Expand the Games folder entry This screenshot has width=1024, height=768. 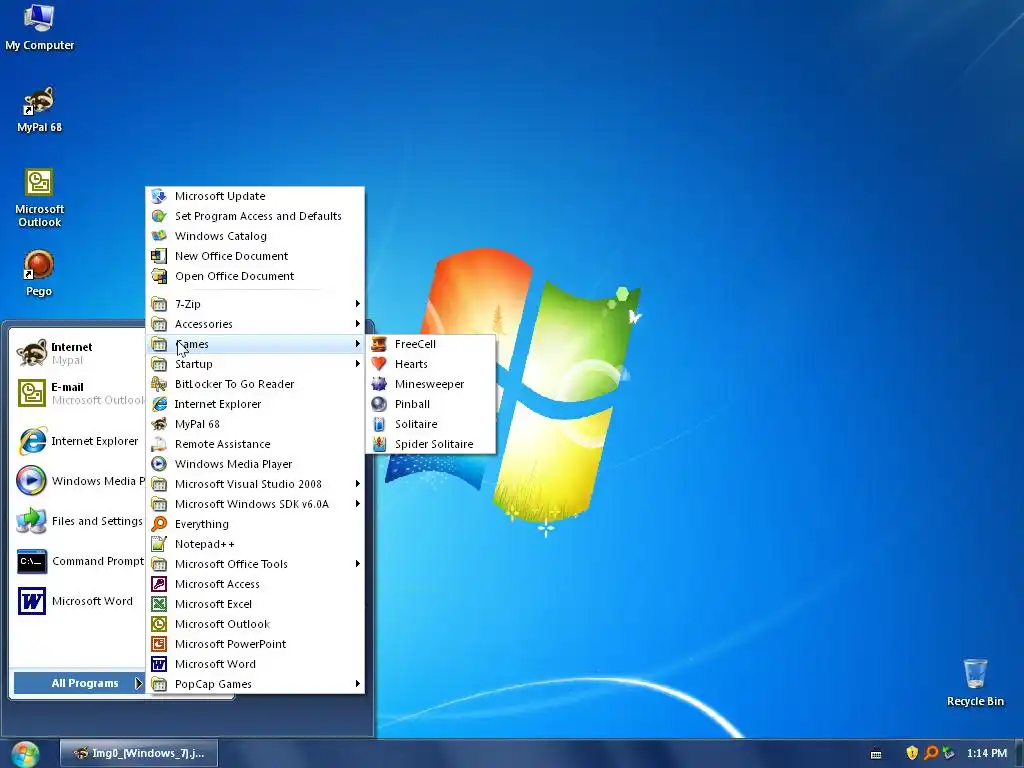[255, 344]
